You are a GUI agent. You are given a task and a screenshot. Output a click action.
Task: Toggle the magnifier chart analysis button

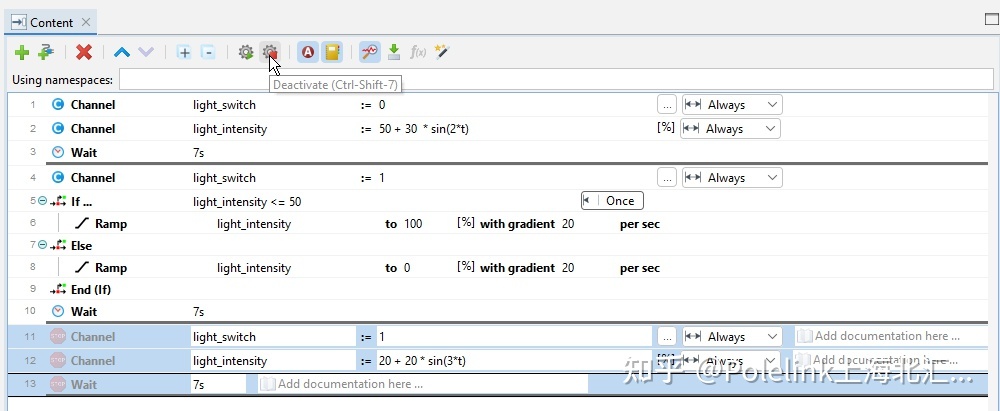coord(370,52)
